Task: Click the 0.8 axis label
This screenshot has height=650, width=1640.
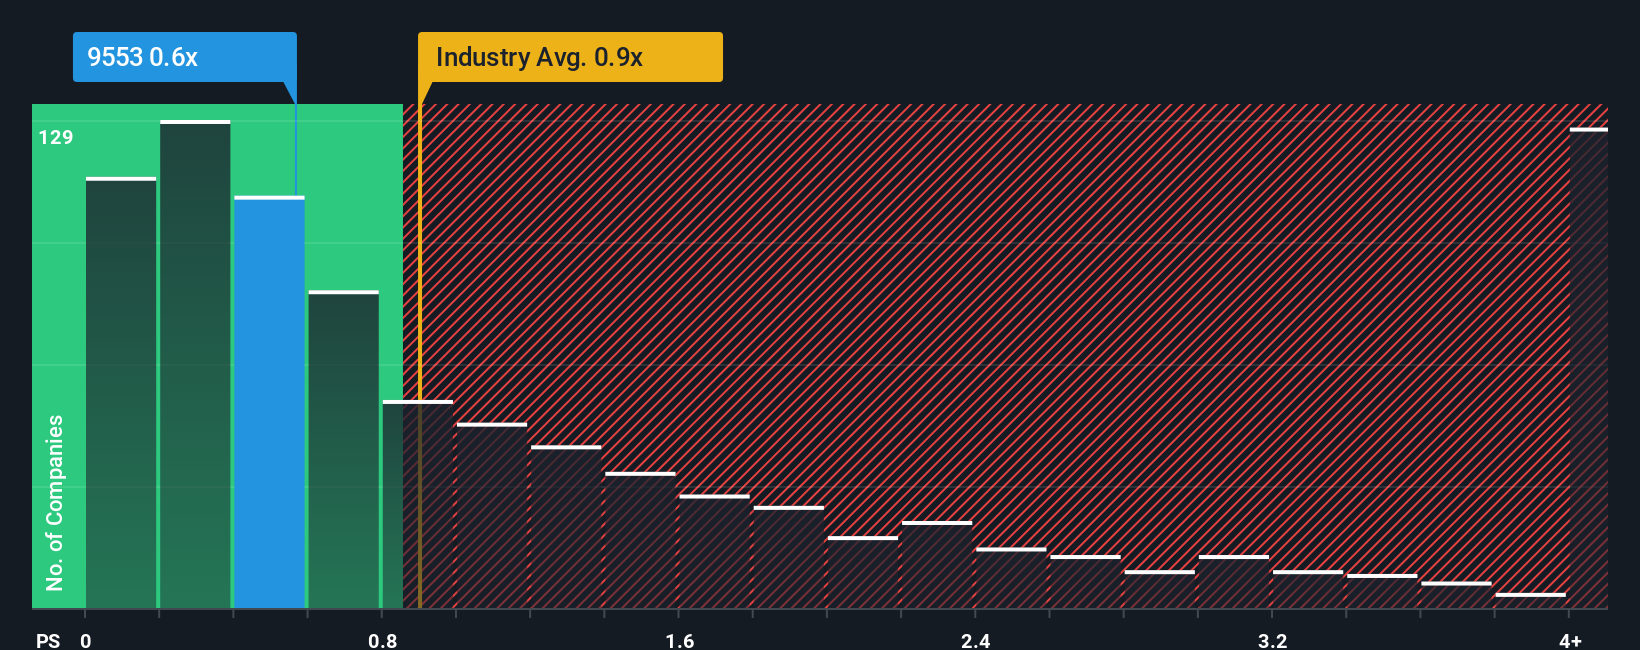Action: 383,640
